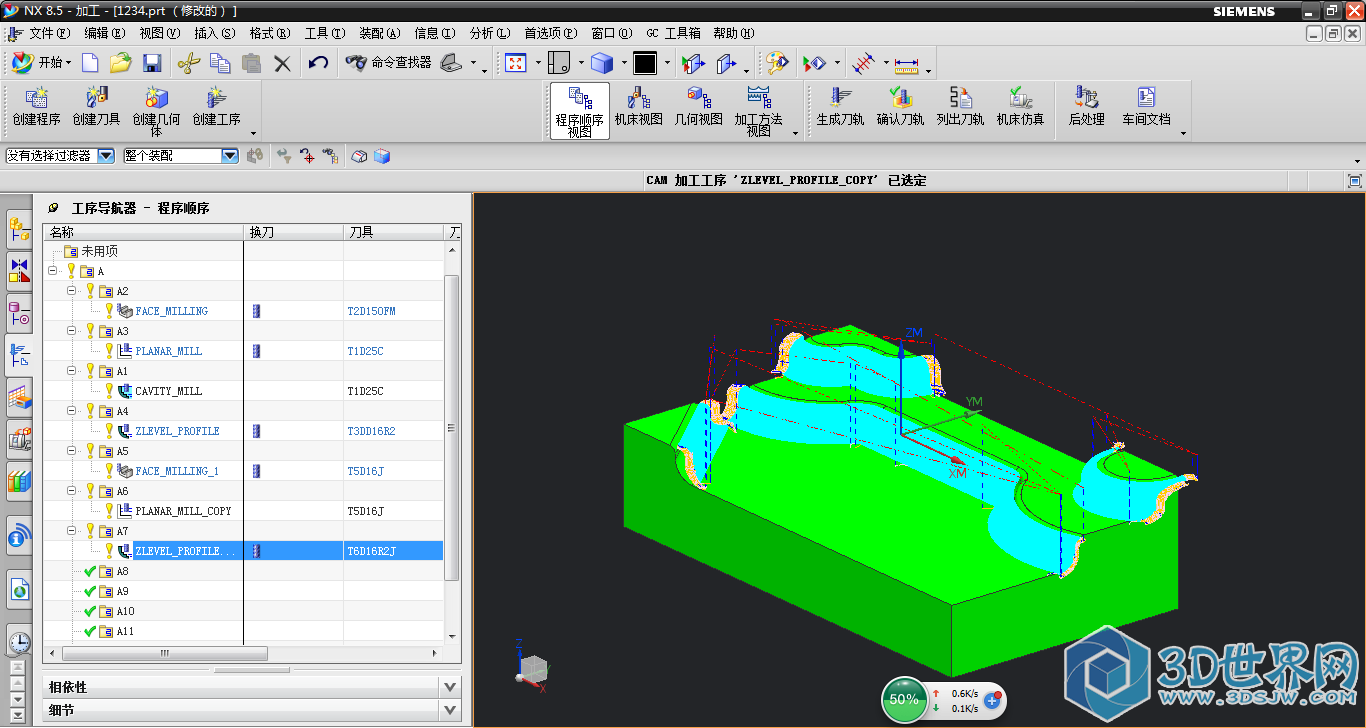Click 创建刀具 create tool icon
Image resolution: width=1366 pixels, height=728 pixels.
pos(96,108)
